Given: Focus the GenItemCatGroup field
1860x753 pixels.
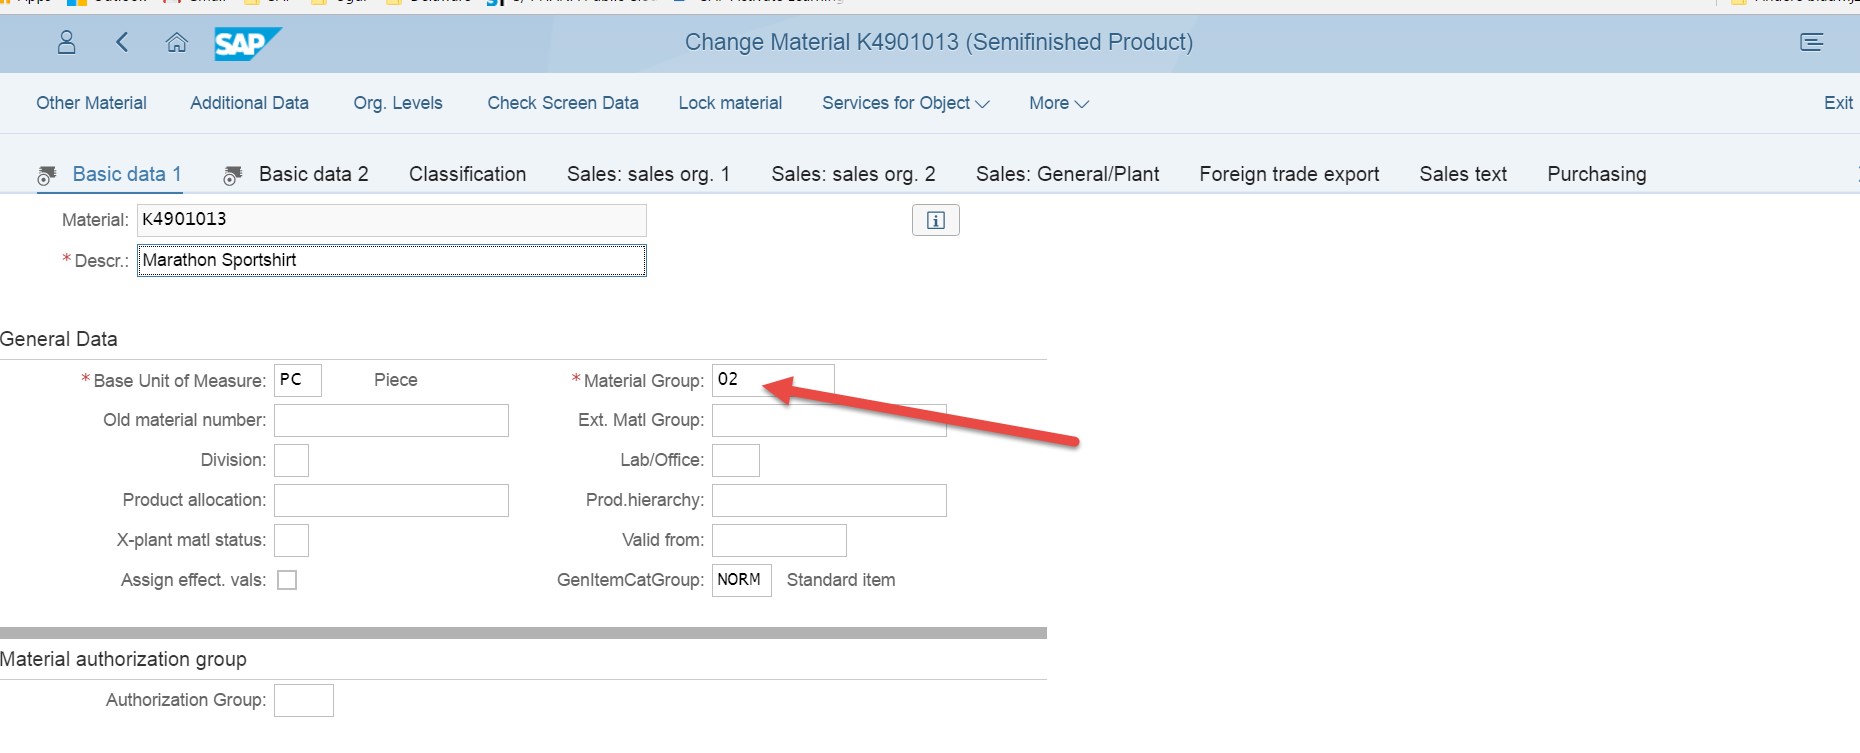Looking at the screenshot, I should (x=742, y=580).
